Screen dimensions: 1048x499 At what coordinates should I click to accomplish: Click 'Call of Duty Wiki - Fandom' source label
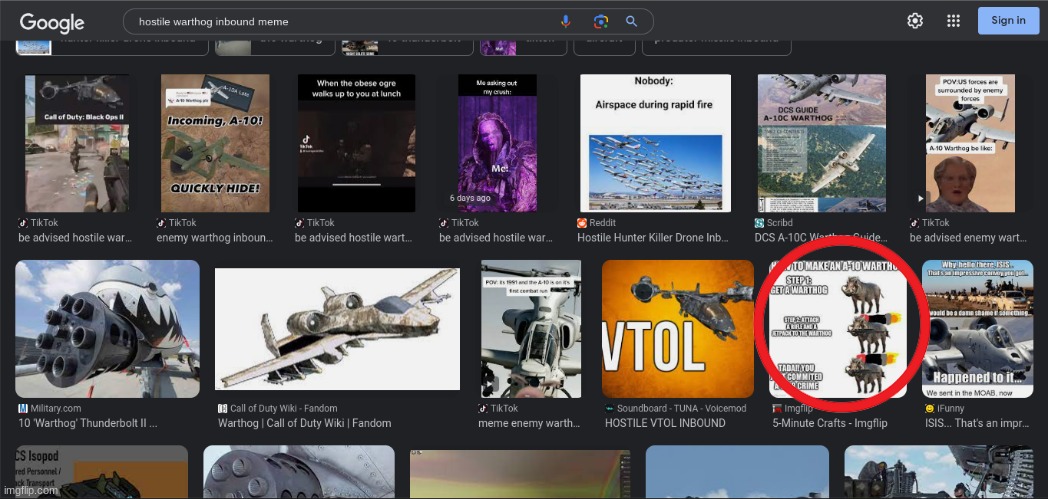click(283, 408)
